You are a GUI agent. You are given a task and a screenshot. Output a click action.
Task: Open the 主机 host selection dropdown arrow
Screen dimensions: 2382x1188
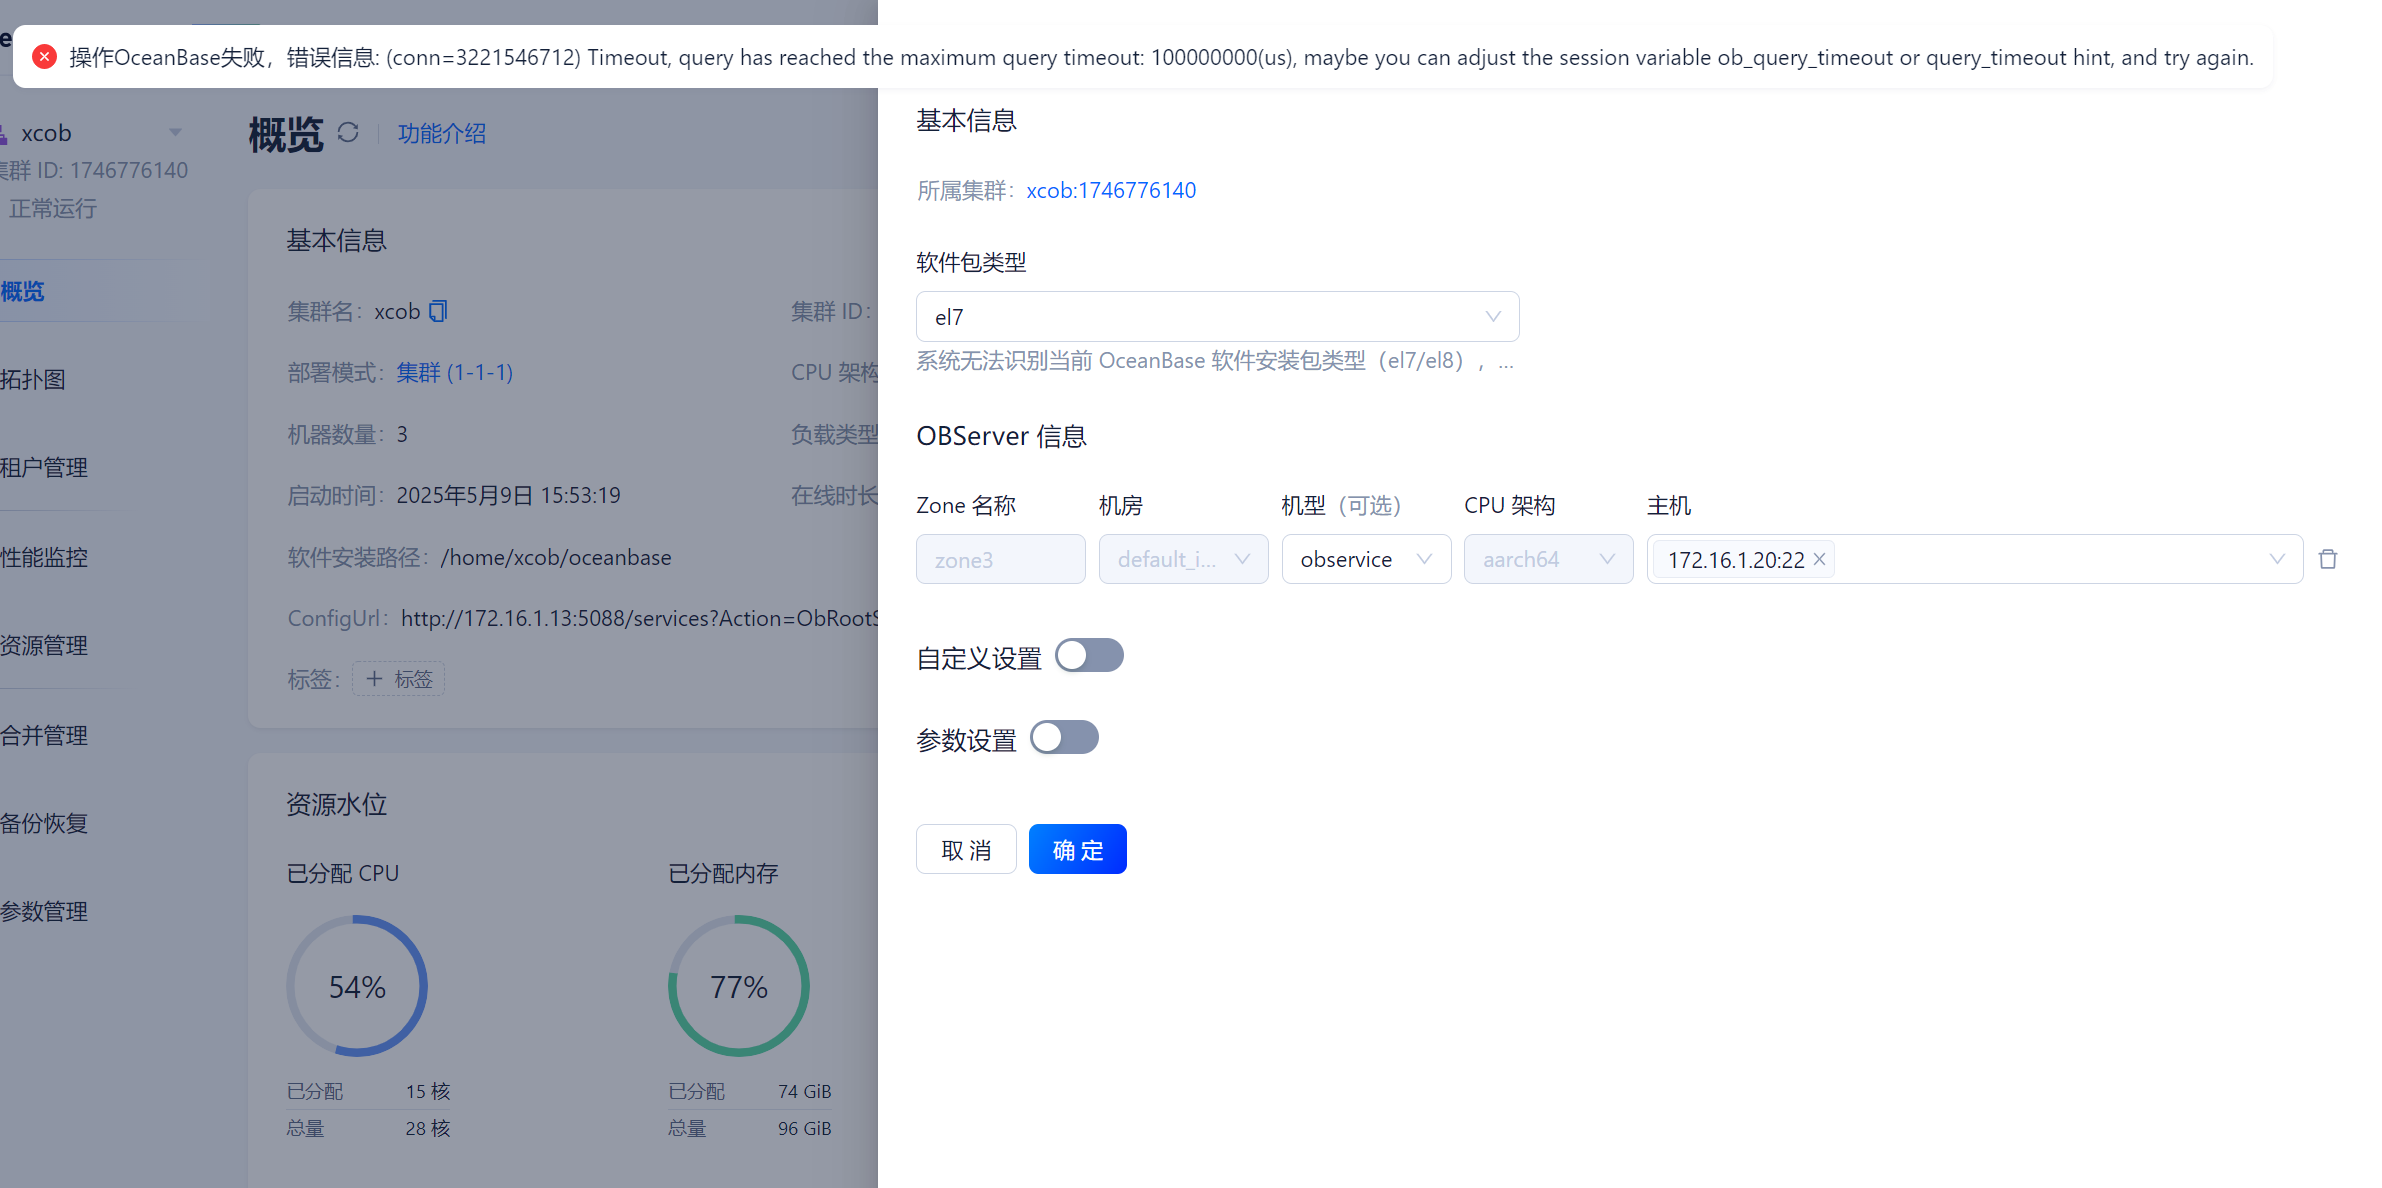click(2277, 559)
